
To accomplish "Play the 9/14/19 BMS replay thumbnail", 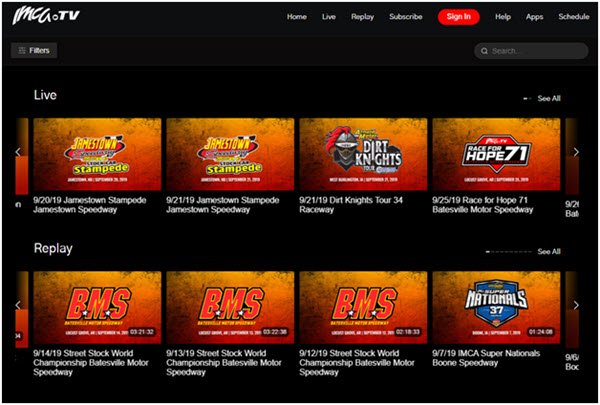I will pyautogui.click(x=97, y=307).
